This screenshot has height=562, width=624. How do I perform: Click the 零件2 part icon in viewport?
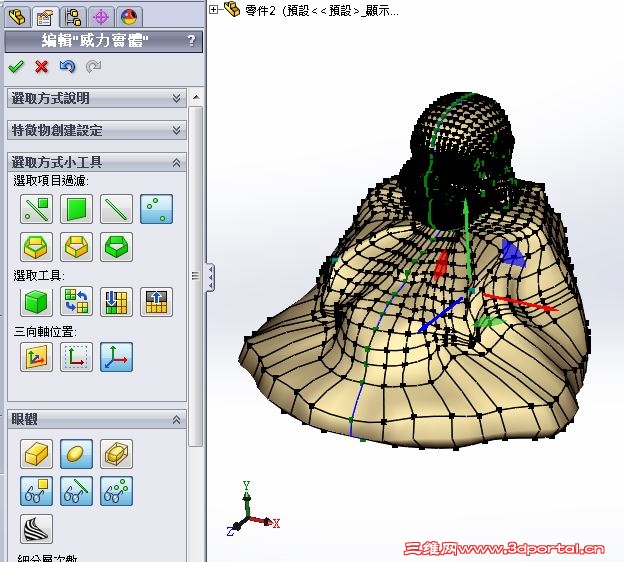coord(232,9)
